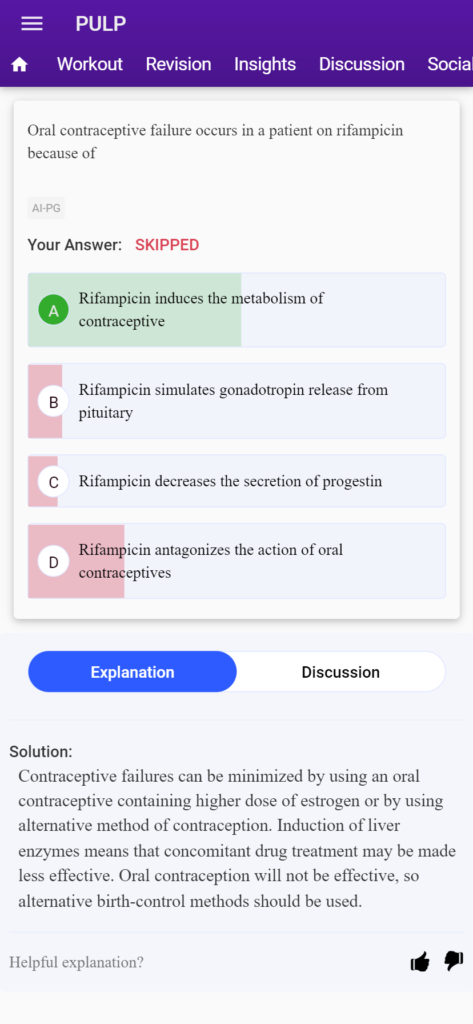
Task: Show the Explanation section
Action: tap(133, 672)
